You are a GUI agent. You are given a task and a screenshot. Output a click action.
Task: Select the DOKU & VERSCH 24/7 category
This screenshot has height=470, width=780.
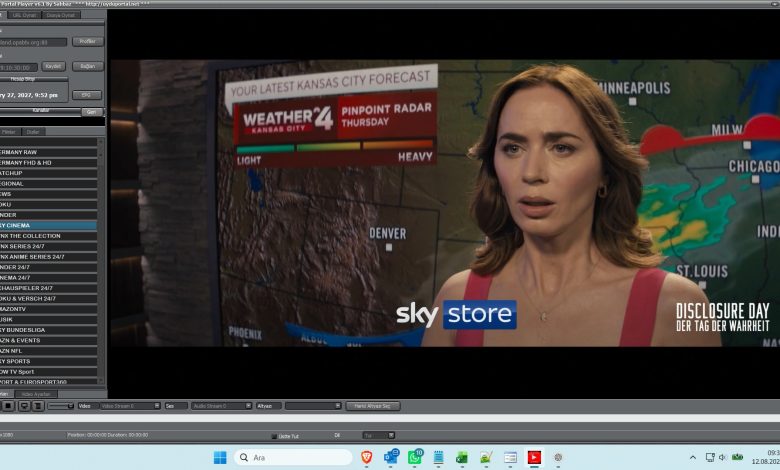48,298
